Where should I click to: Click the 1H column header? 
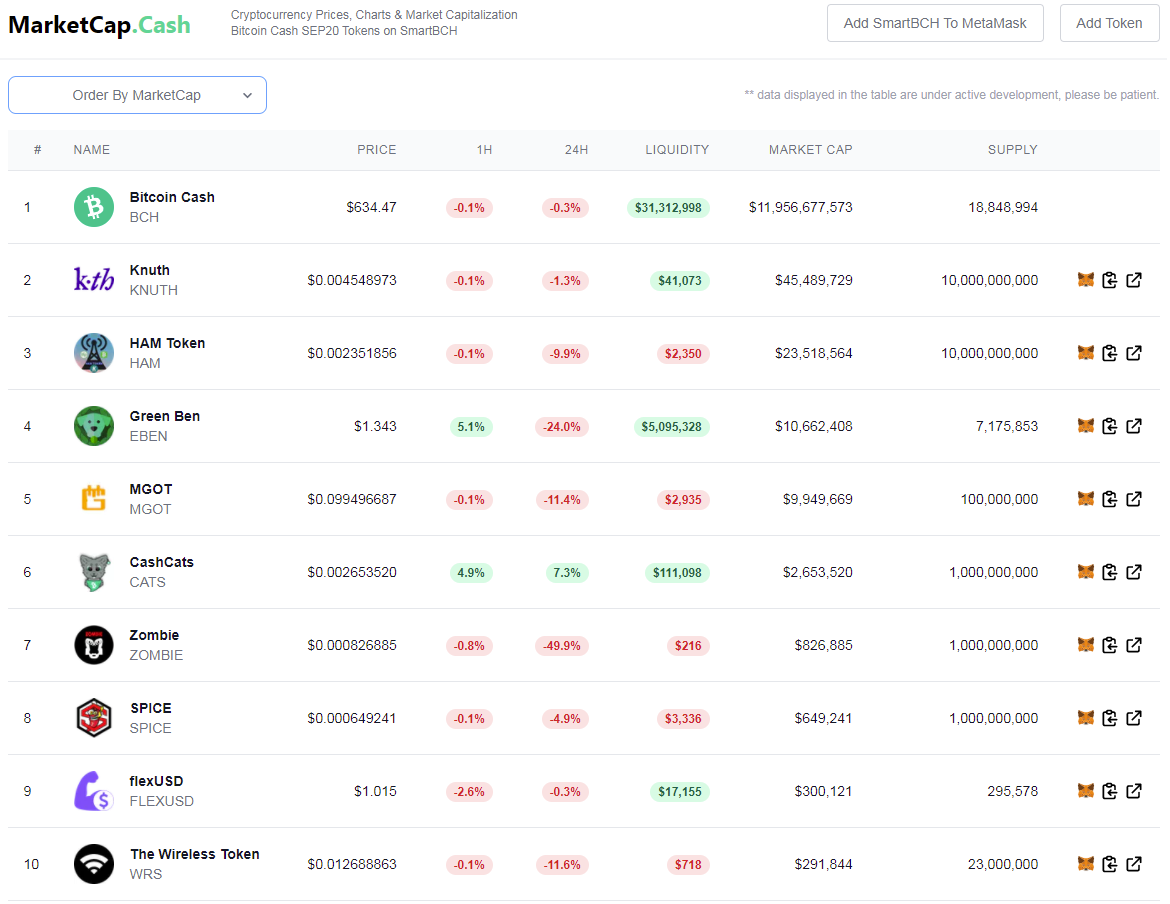[x=484, y=150]
